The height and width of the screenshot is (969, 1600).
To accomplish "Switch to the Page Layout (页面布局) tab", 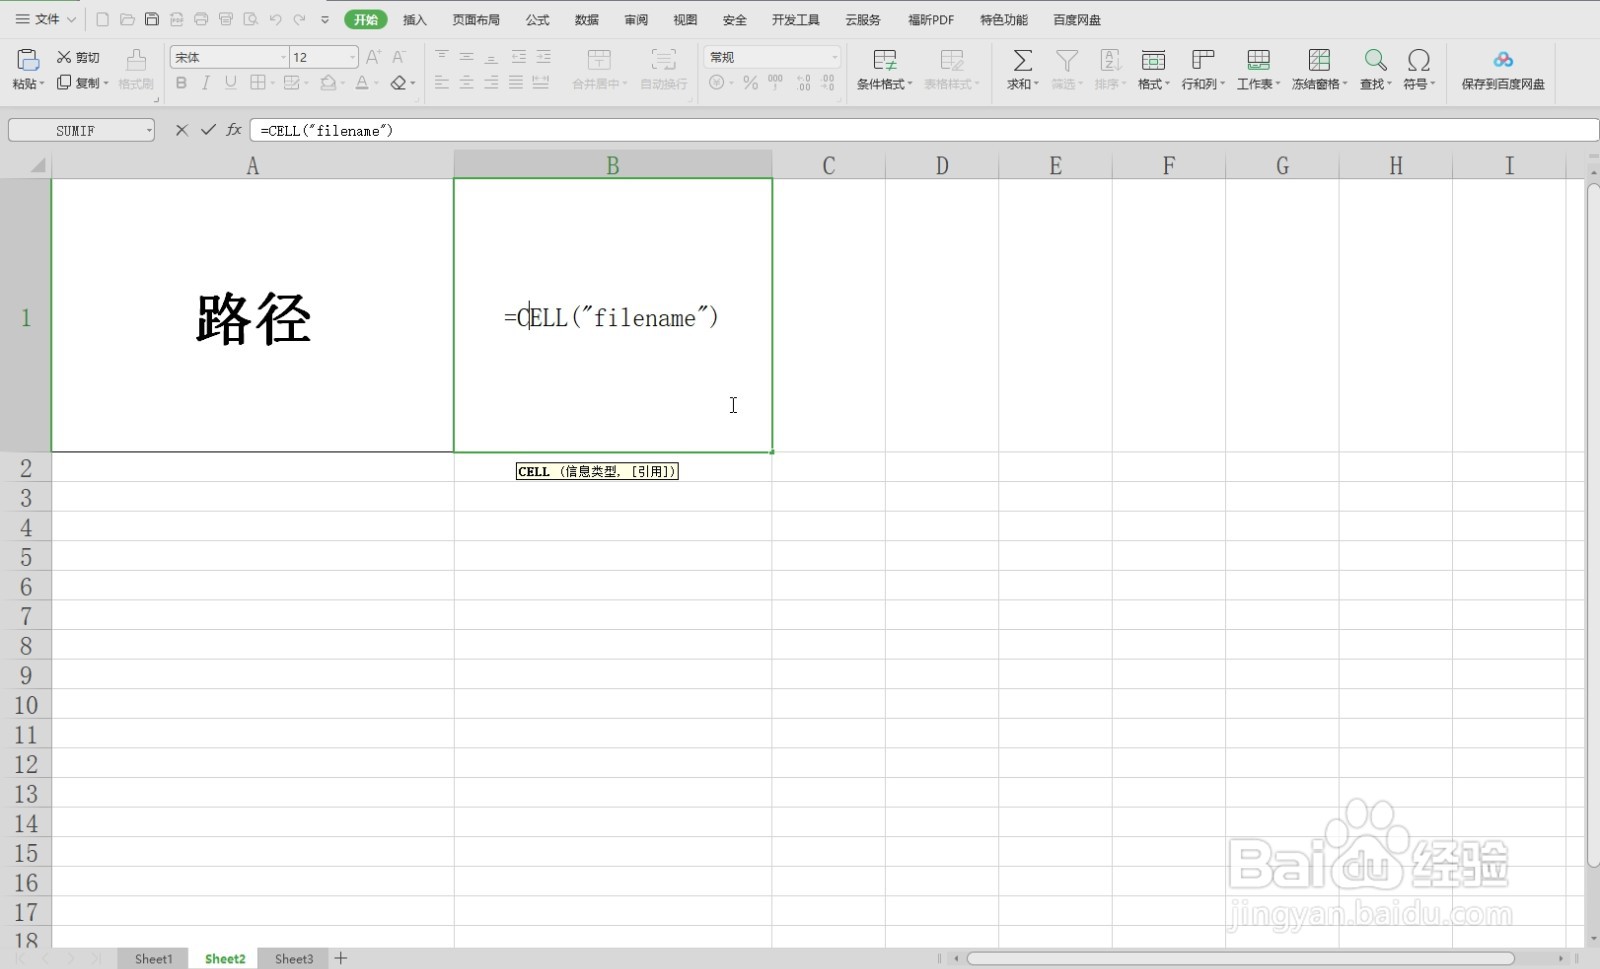I will [x=476, y=19].
